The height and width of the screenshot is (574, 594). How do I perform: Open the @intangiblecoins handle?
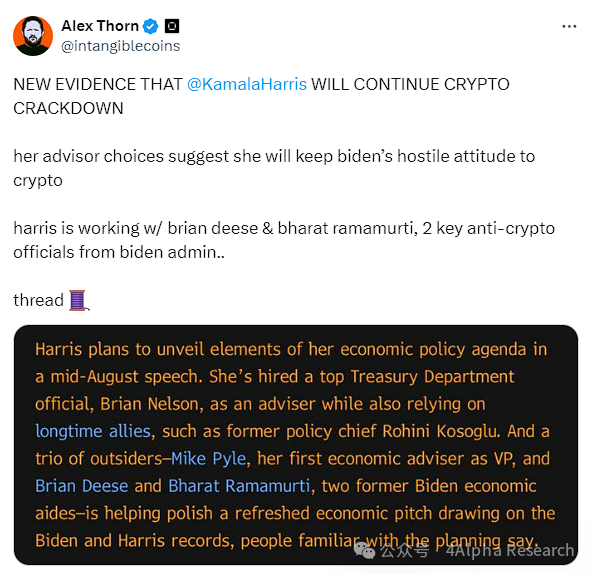click(x=120, y=46)
